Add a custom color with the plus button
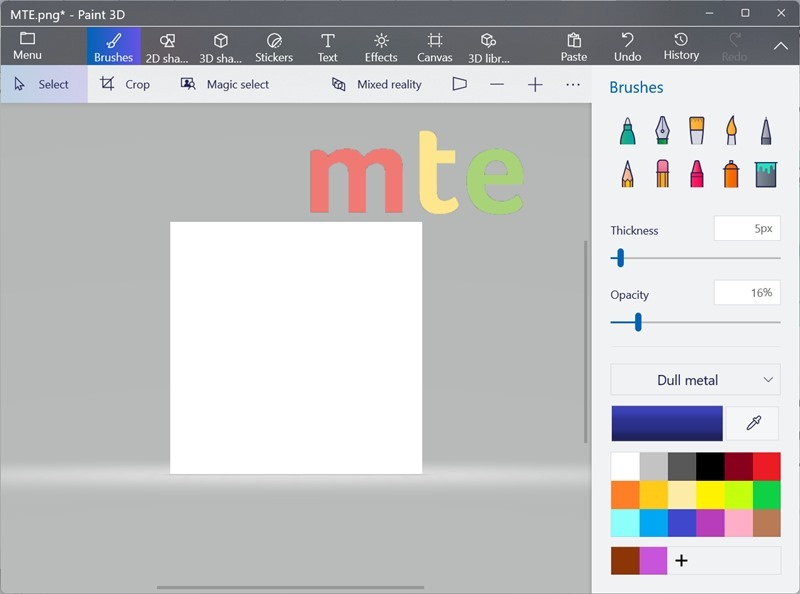800x594 pixels. tap(681, 560)
